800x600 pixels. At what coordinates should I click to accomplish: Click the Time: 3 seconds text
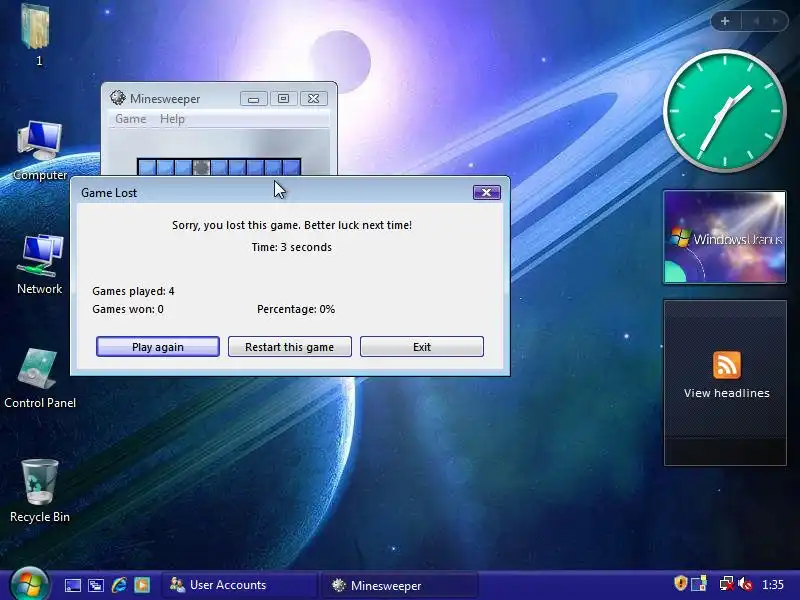291,247
